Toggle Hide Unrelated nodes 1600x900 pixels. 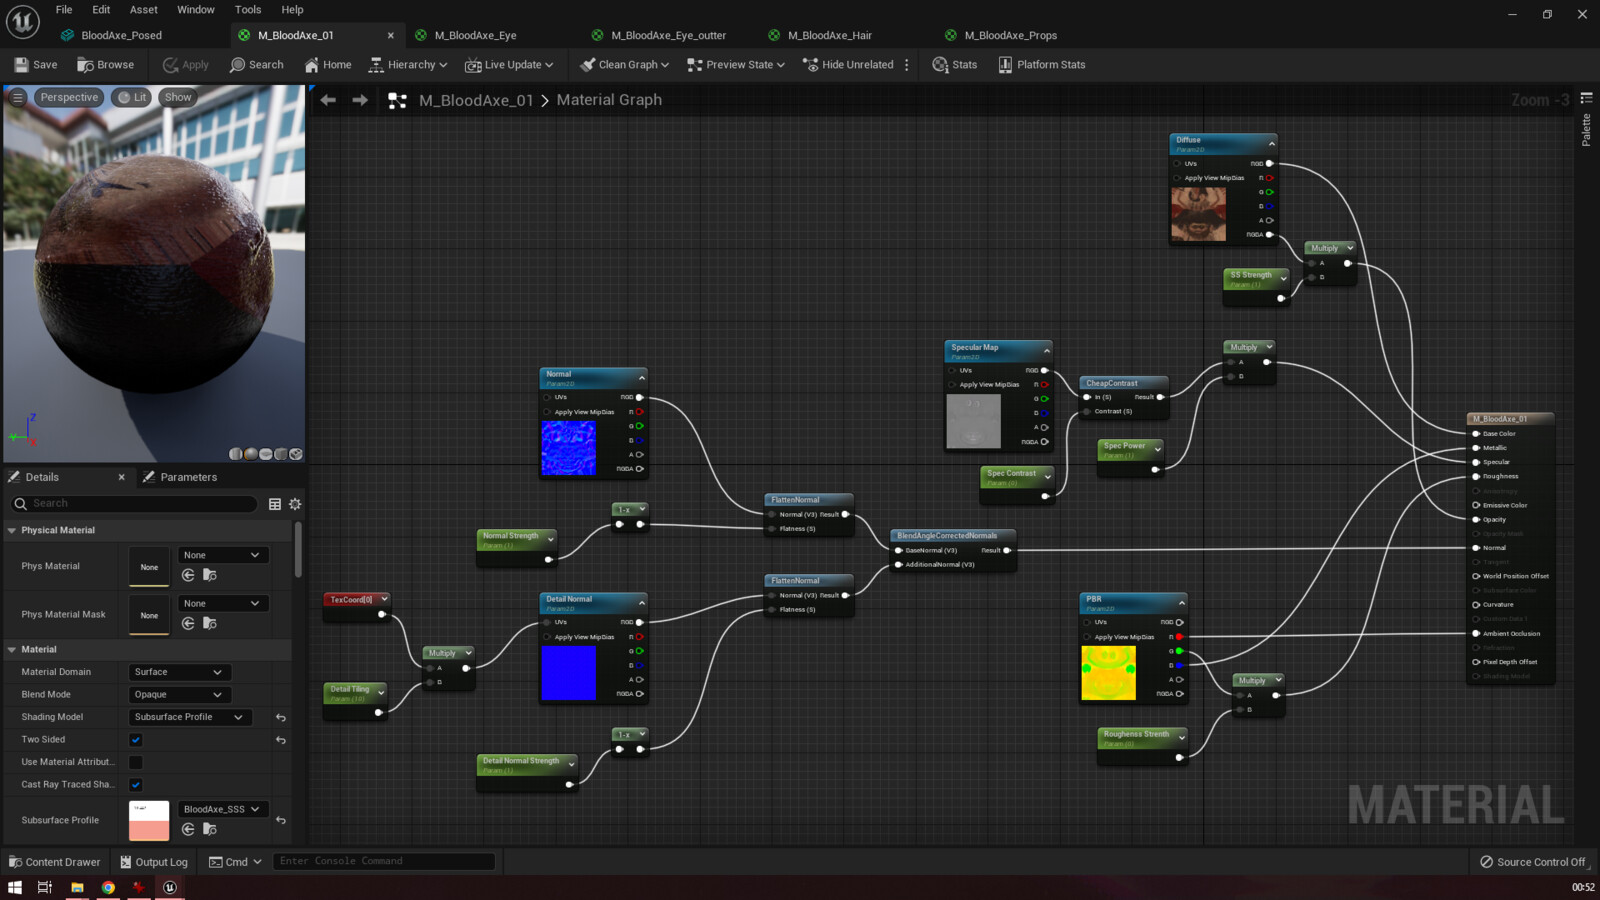[x=848, y=64]
